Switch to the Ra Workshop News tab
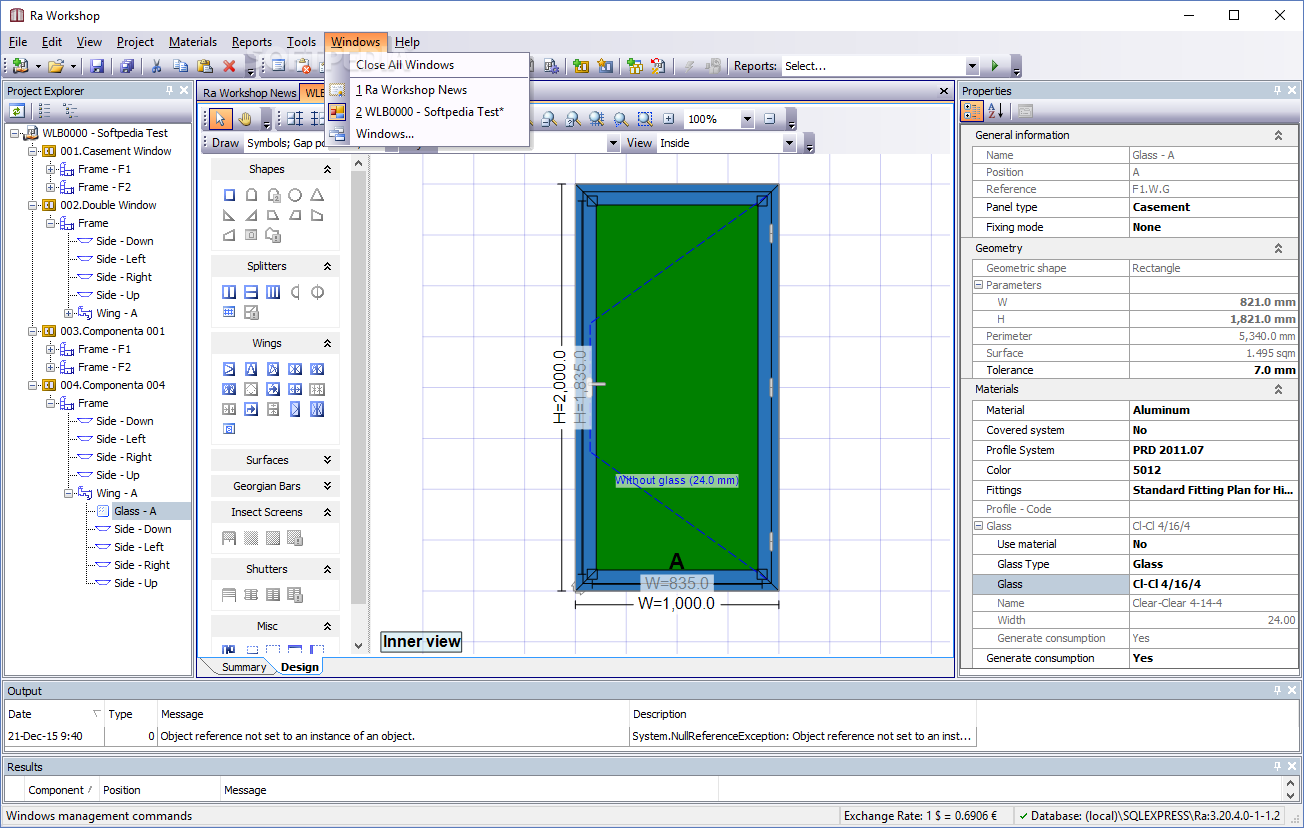 click(249, 92)
